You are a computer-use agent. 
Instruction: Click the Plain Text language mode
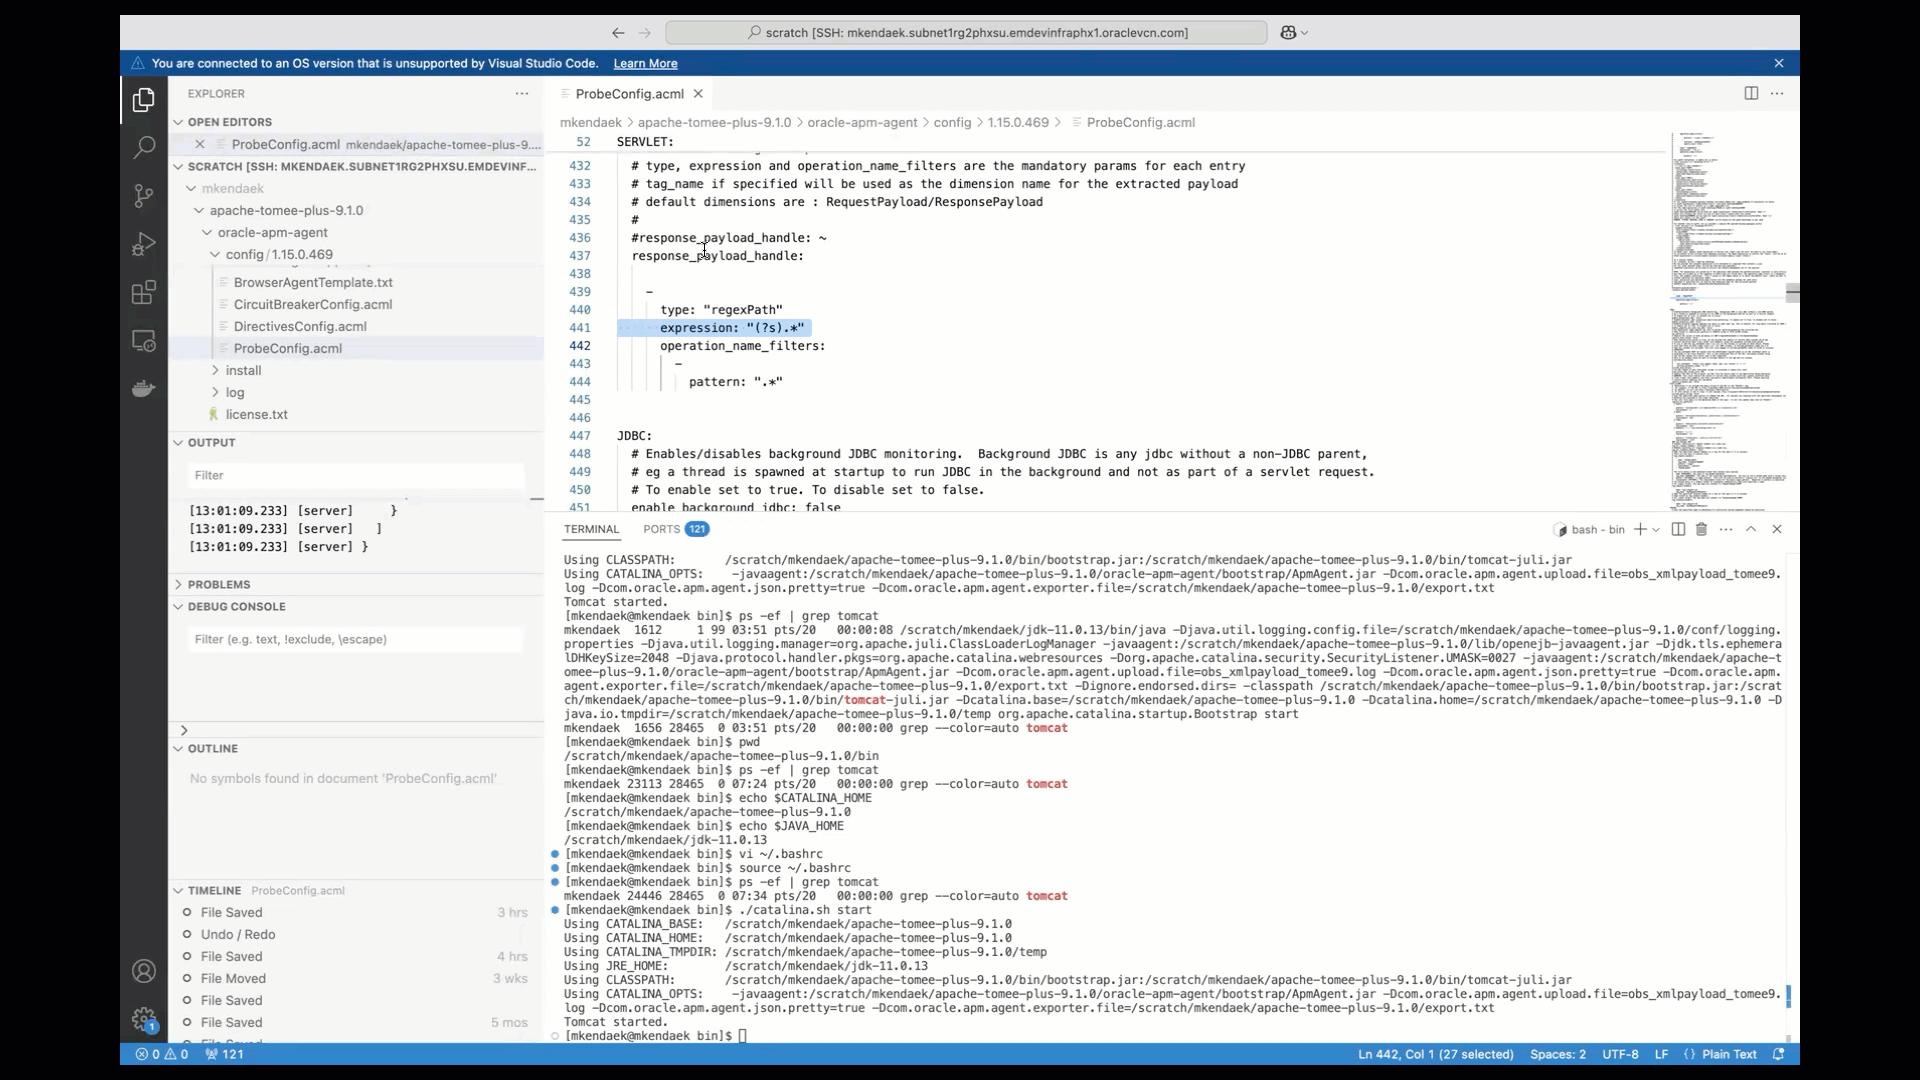[x=1729, y=1054]
